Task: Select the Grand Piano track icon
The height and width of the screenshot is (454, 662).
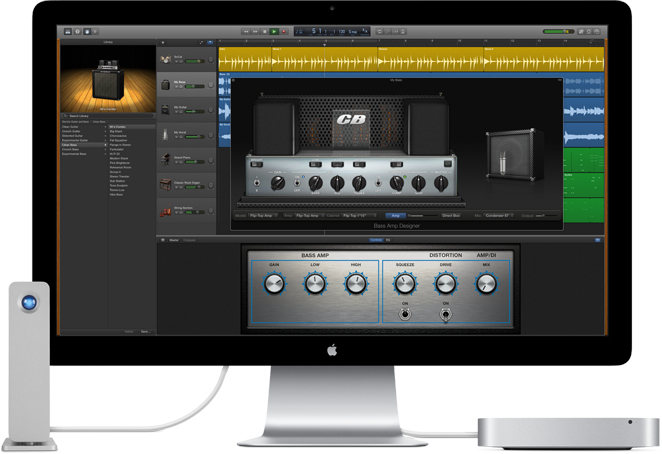Action: coord(166,159)
